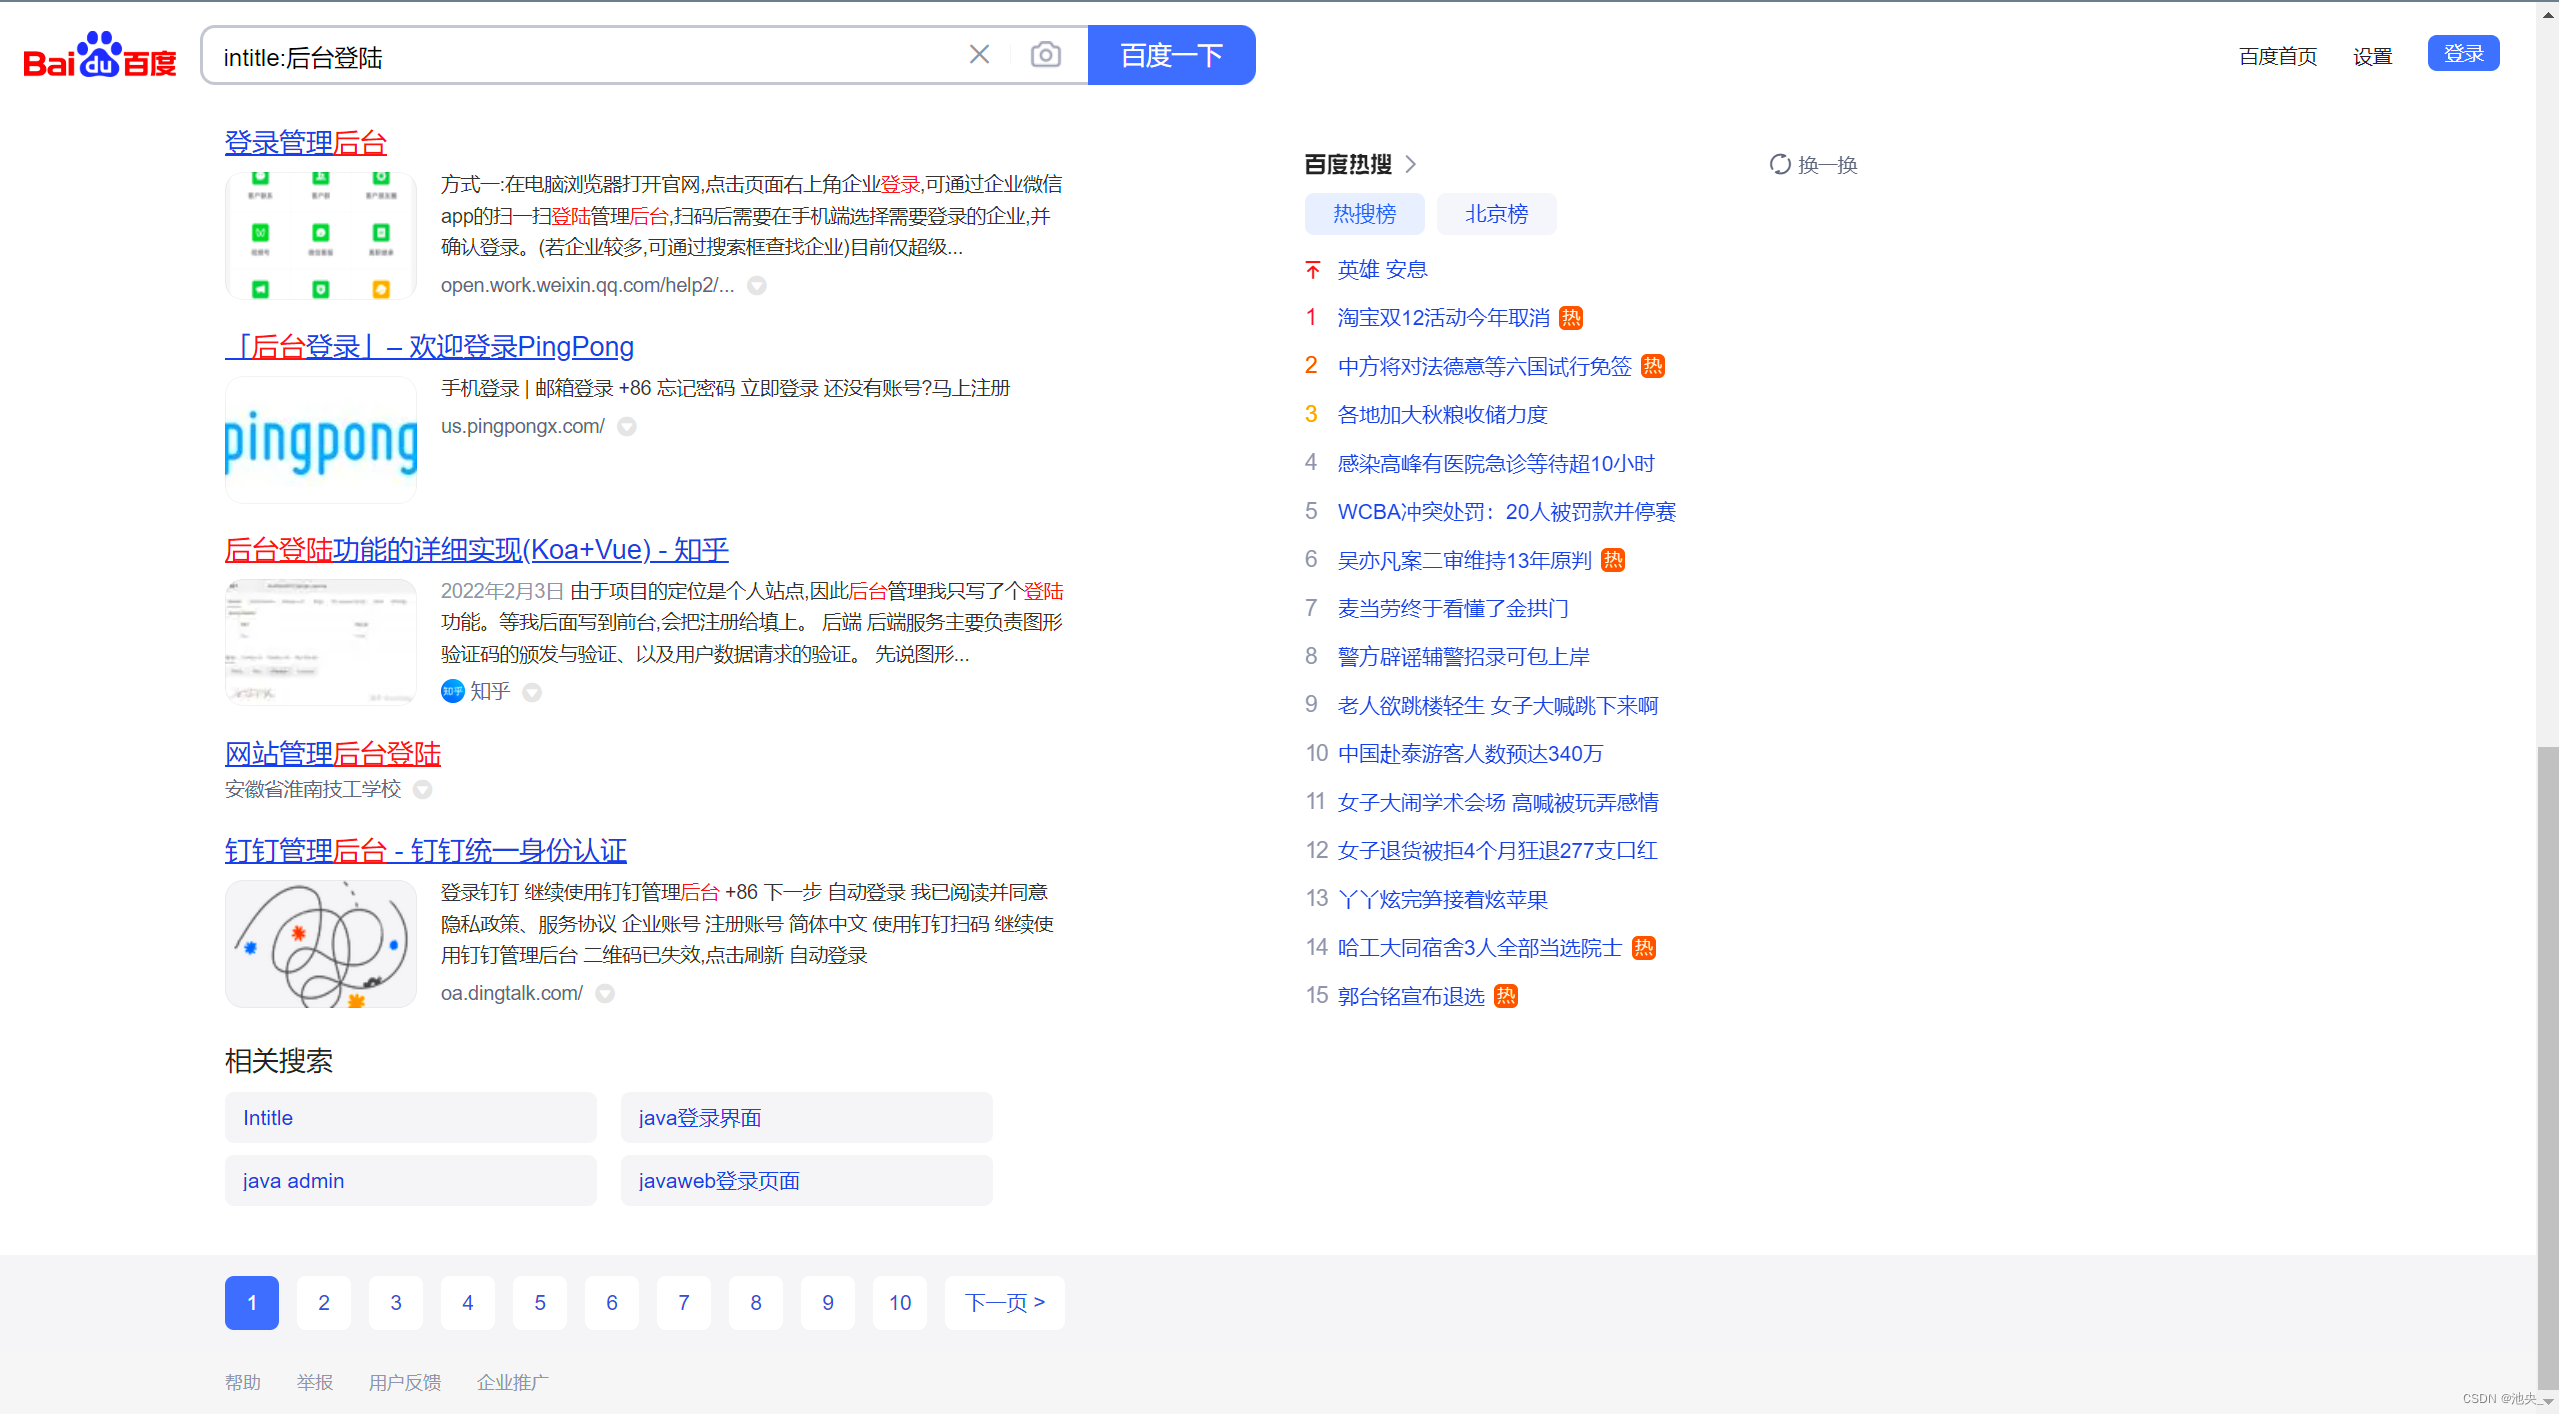2559x1414 pixels.
Task: Open image search via camera icon
Action: tap(1045, 55)
